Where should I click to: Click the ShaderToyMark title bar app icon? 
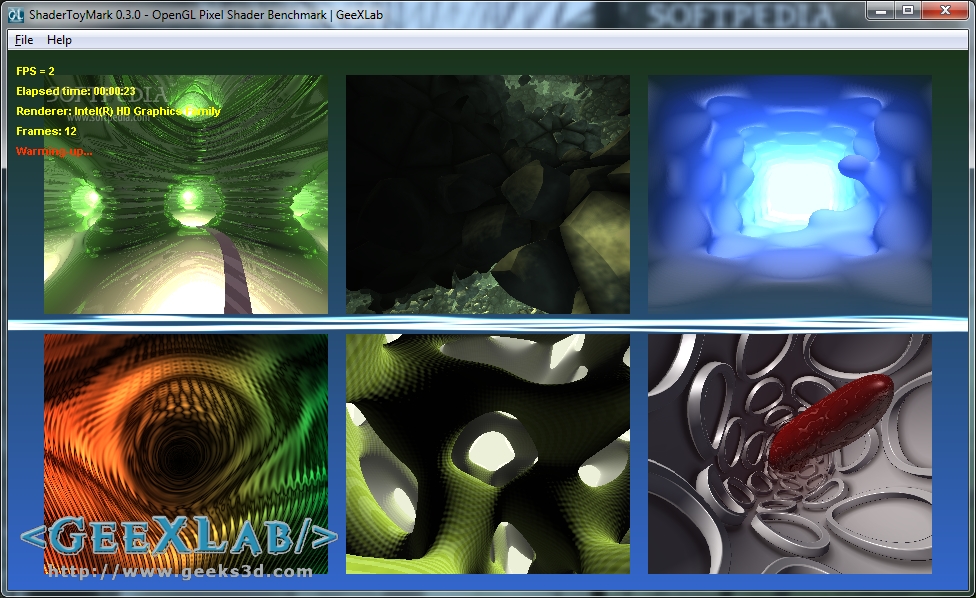tap(16, 14)
